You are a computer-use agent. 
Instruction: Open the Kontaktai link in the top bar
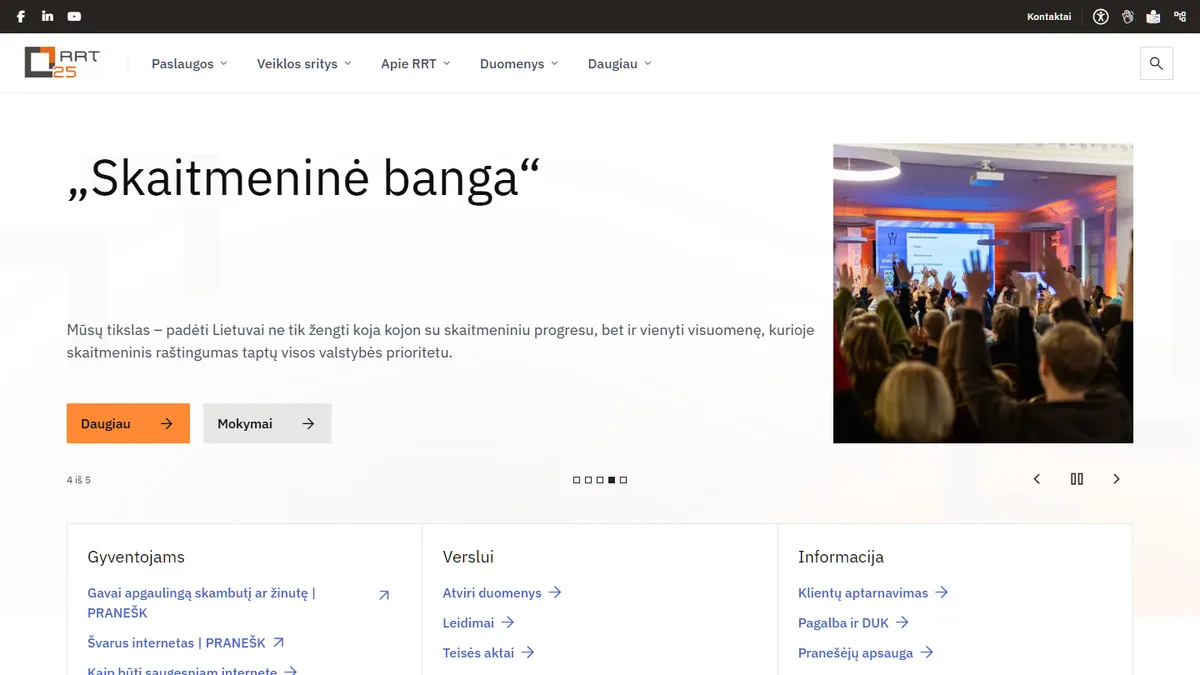(x=1049, y=16)
